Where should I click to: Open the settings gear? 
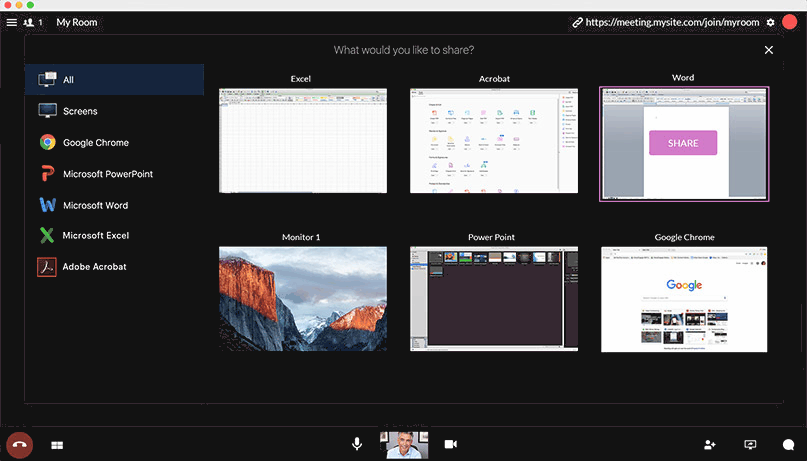pos(770,23)
